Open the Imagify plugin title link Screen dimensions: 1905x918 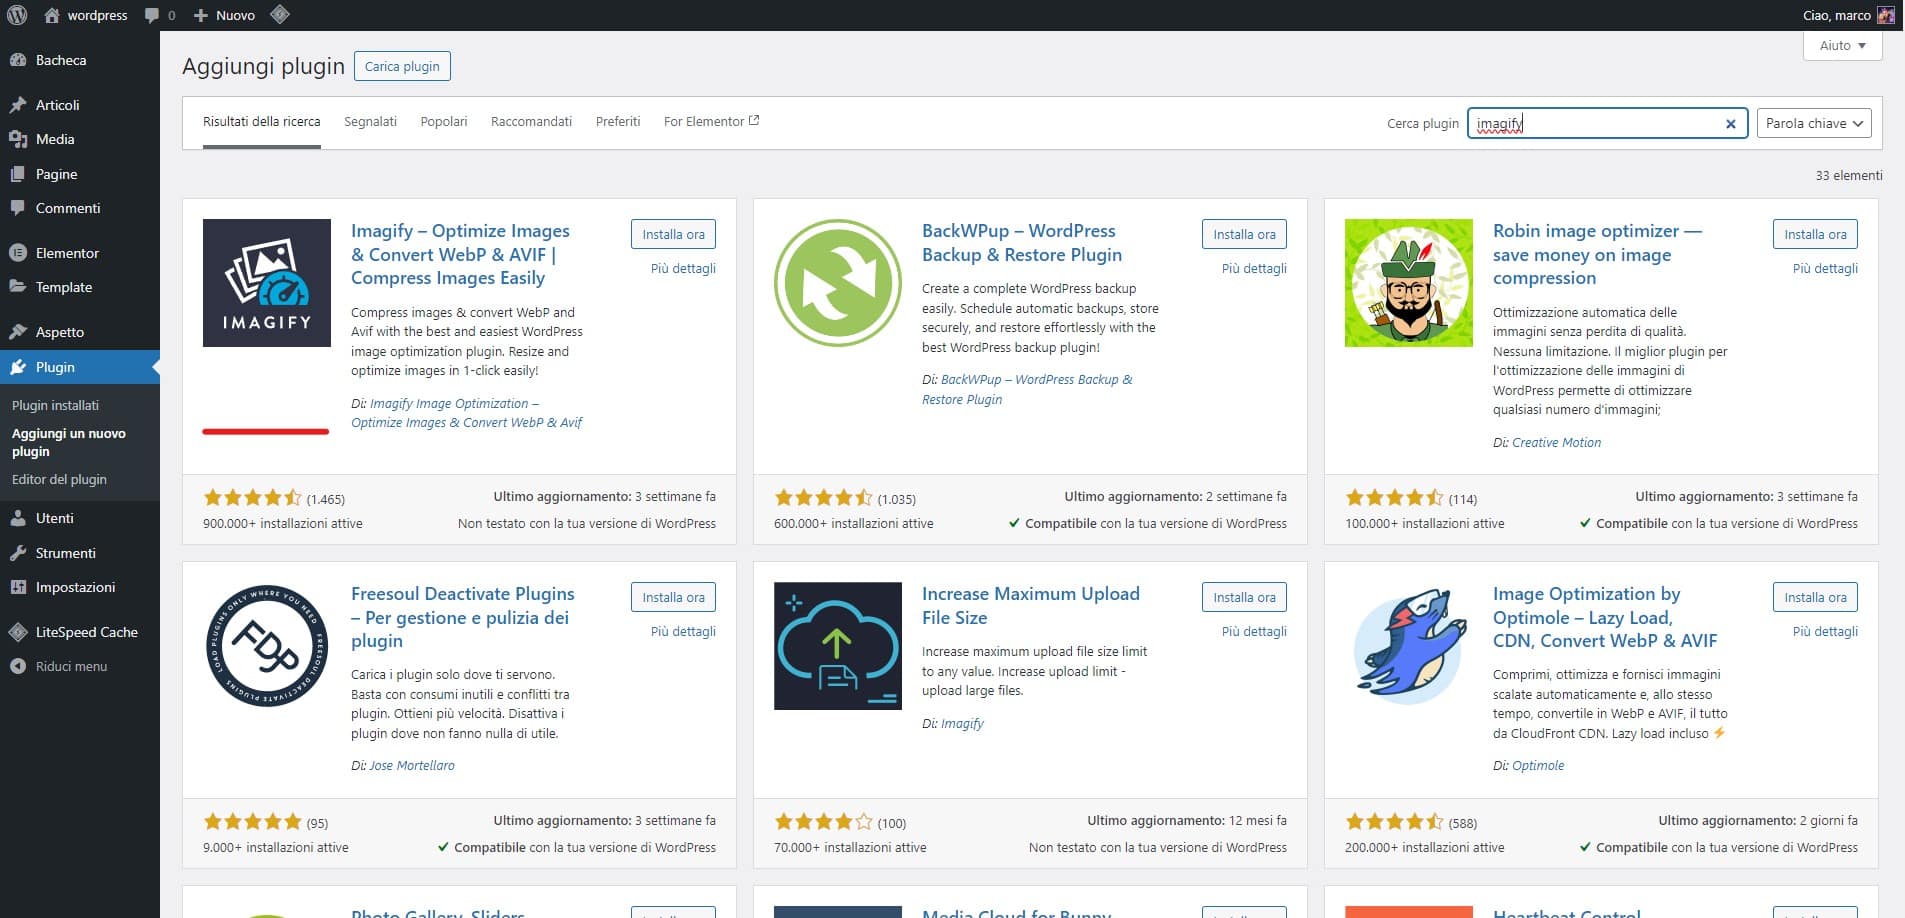pos(460,254)
